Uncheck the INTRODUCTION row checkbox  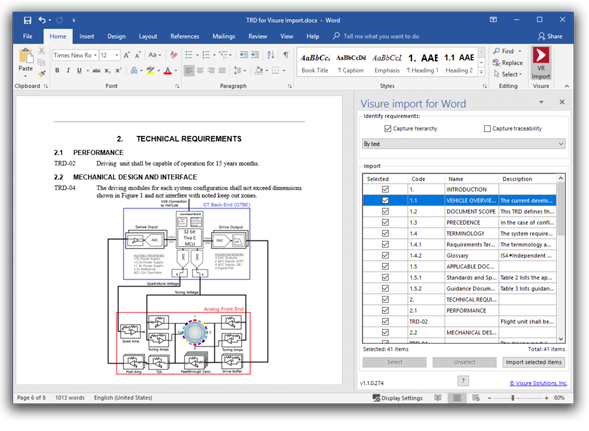pyautogui.click(x=385, y=189)
